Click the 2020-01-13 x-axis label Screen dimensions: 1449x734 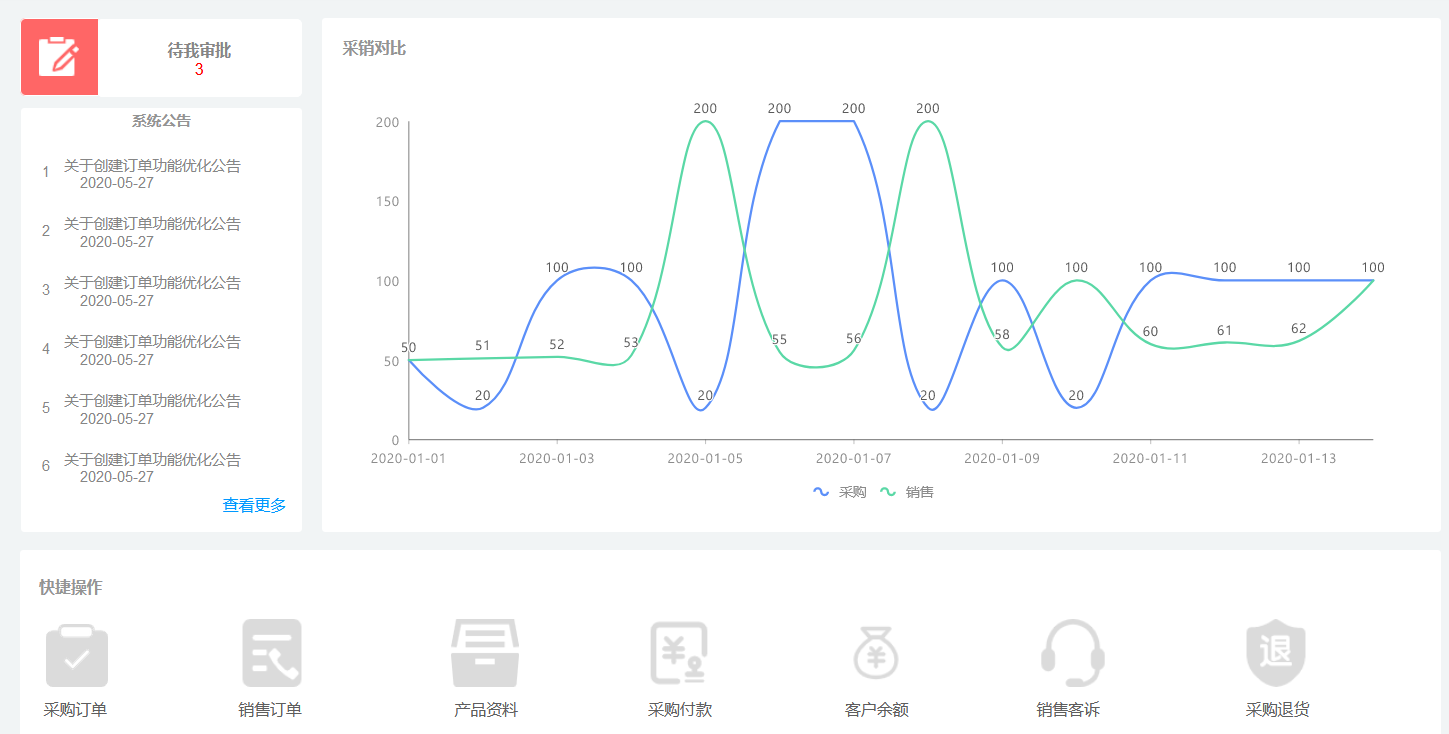point(1298,458)
